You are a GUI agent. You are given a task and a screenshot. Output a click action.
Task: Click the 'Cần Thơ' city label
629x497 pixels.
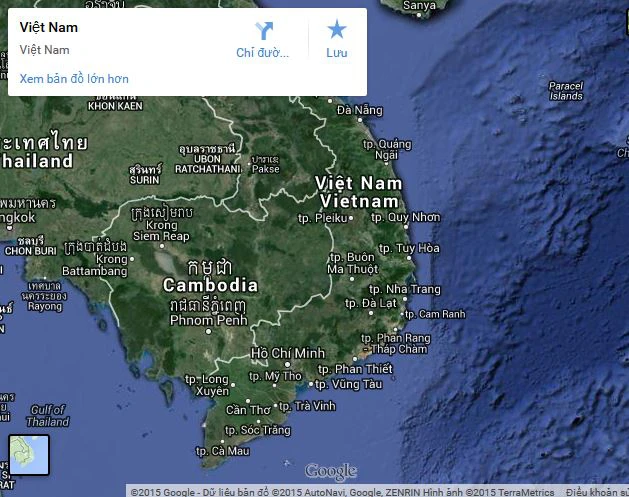click(x=248, y=410)
